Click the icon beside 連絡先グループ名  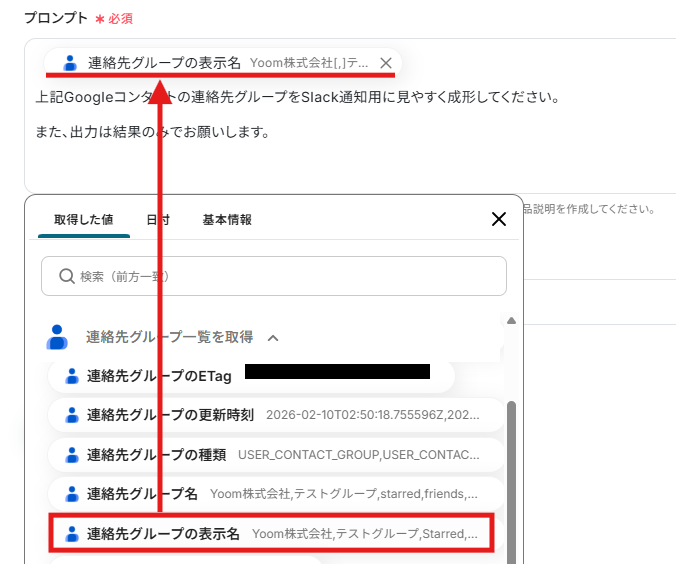72,494
